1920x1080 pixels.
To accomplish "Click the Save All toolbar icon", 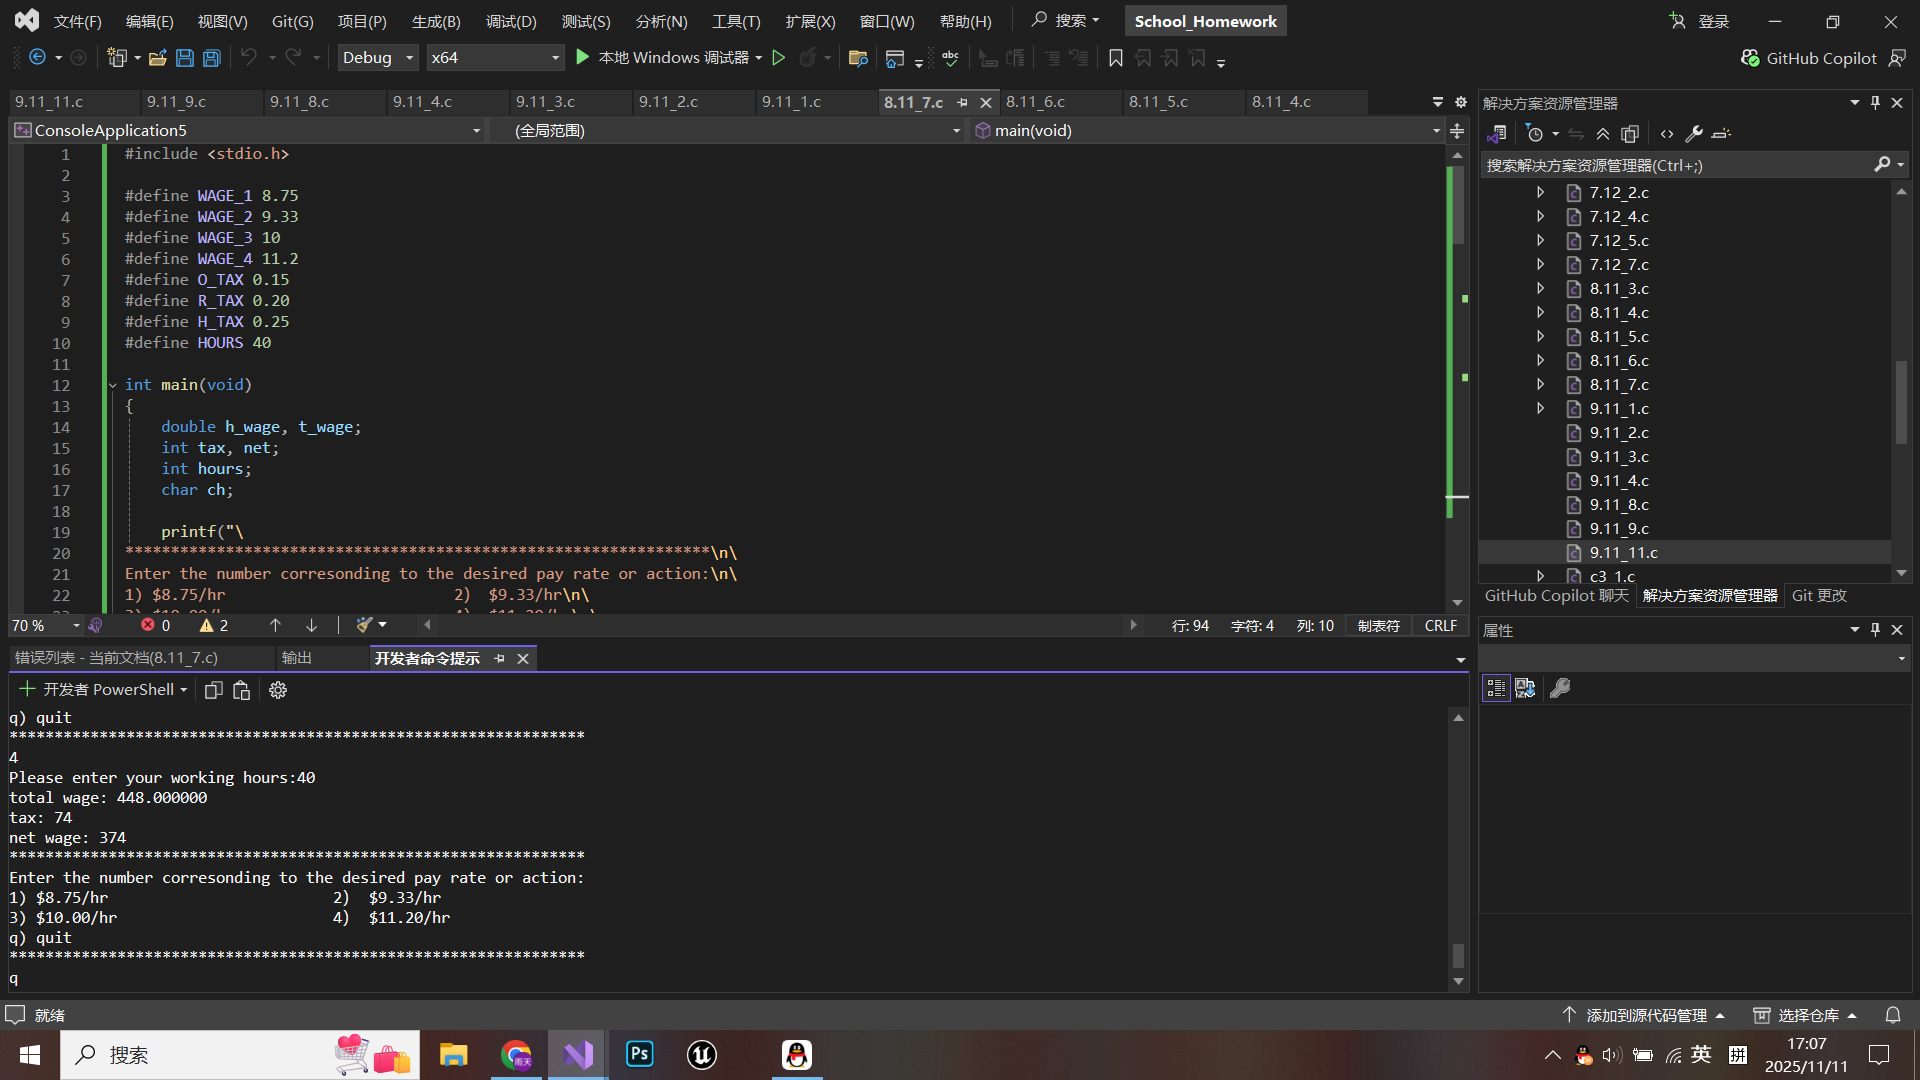I will point(212,58).
